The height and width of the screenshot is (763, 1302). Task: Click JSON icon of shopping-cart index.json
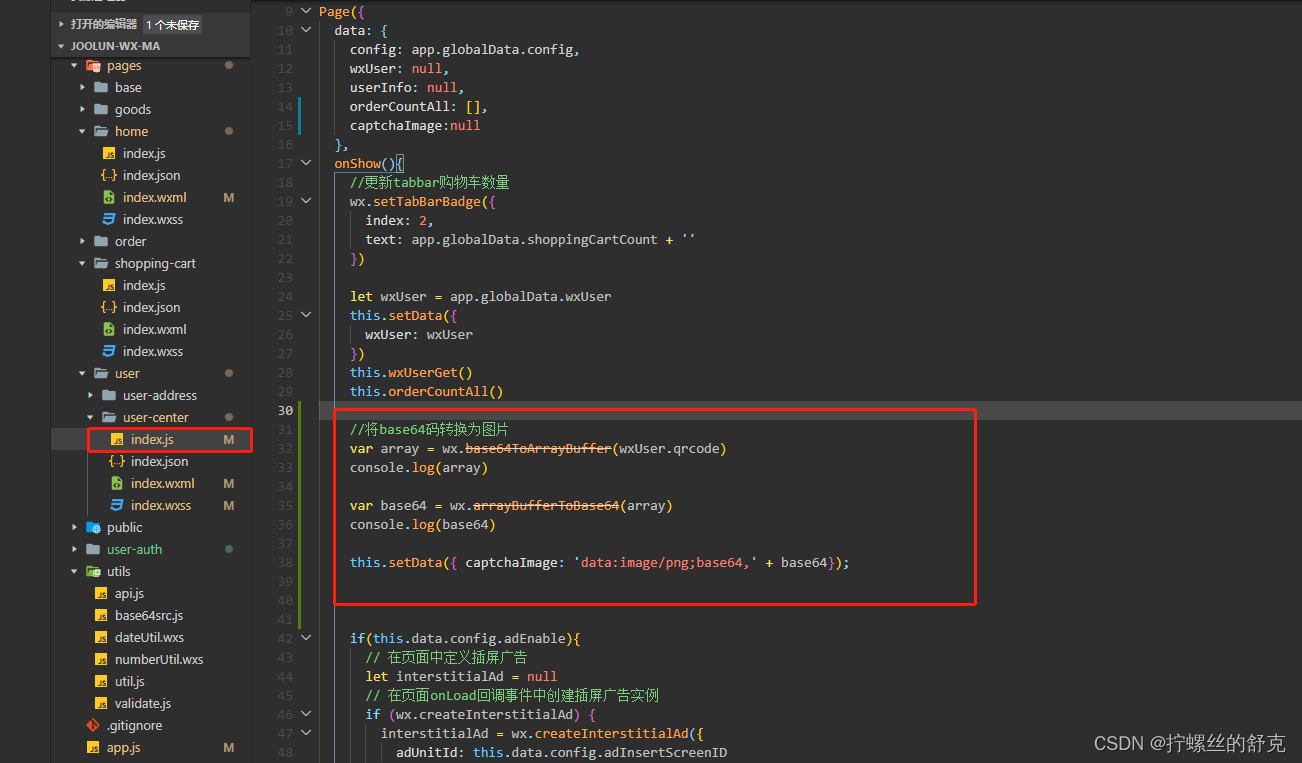(x=109, y=308)
